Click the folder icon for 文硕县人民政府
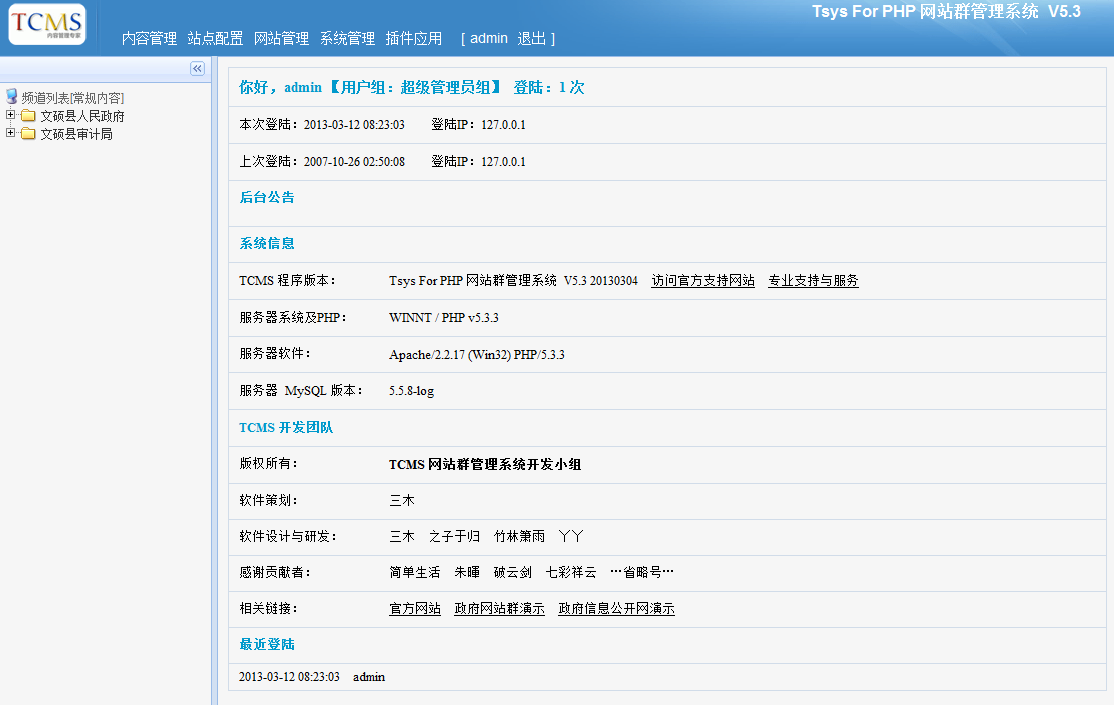 pyautogui.click(x=28, y=116)
